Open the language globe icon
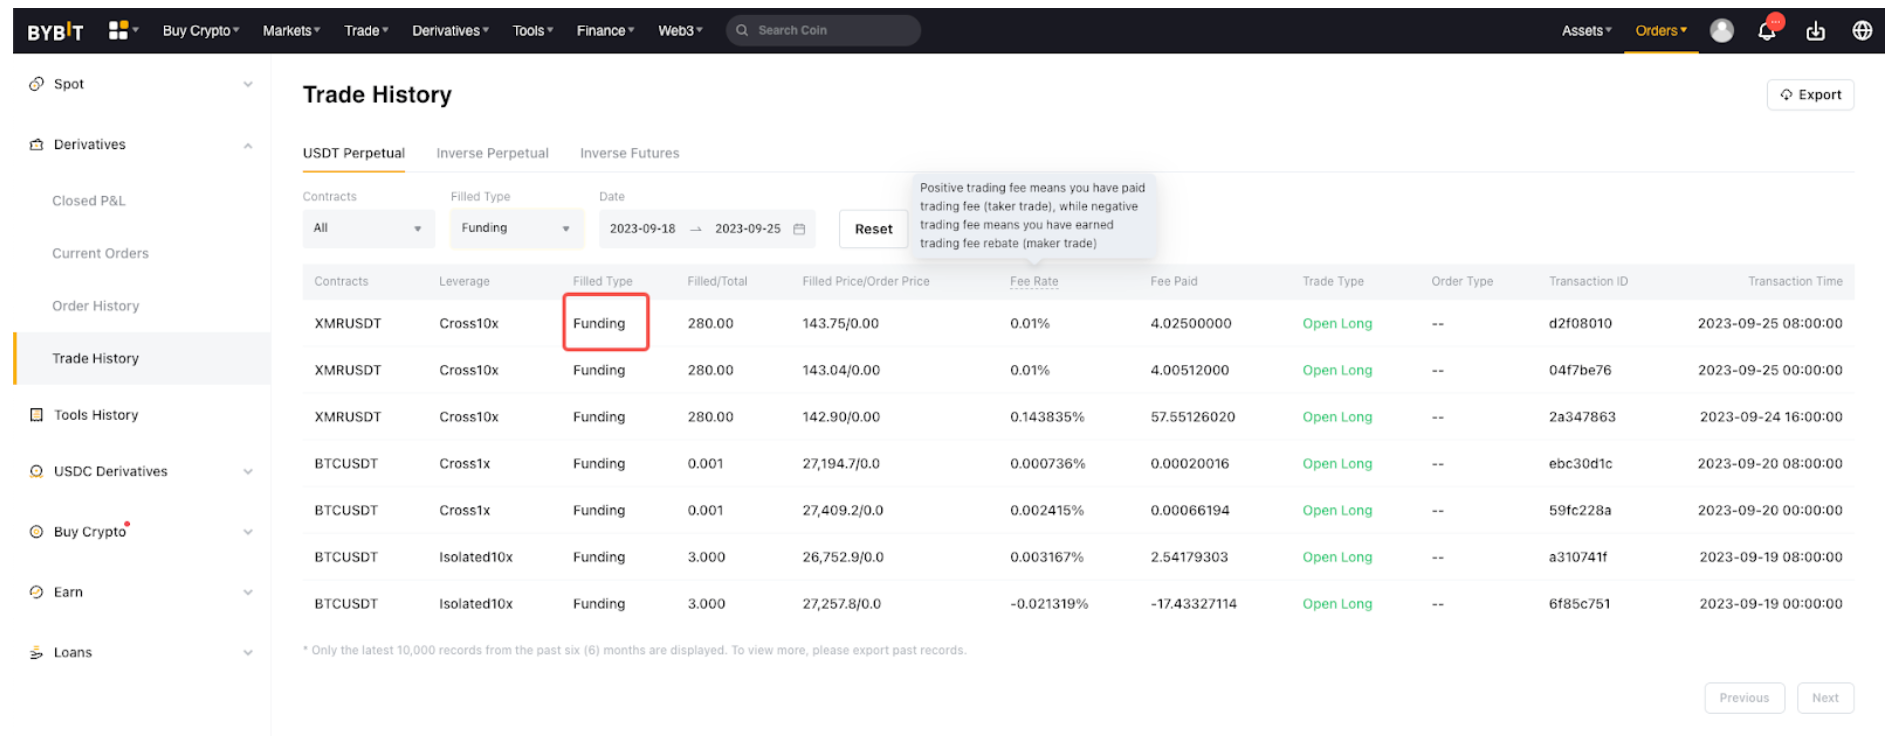1892x736 pixels. [1861, 31]
